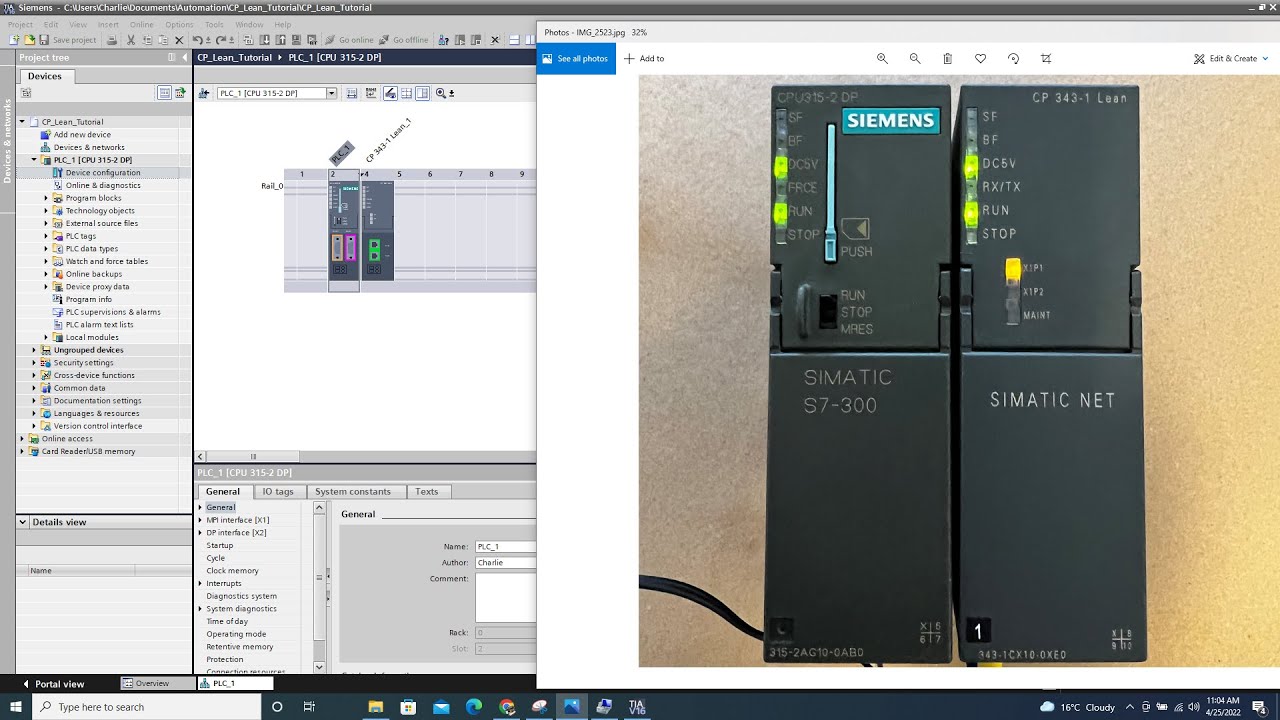Click the Undo arrow icon
The height and width of the screenshot is (720, 1280).
198,40
